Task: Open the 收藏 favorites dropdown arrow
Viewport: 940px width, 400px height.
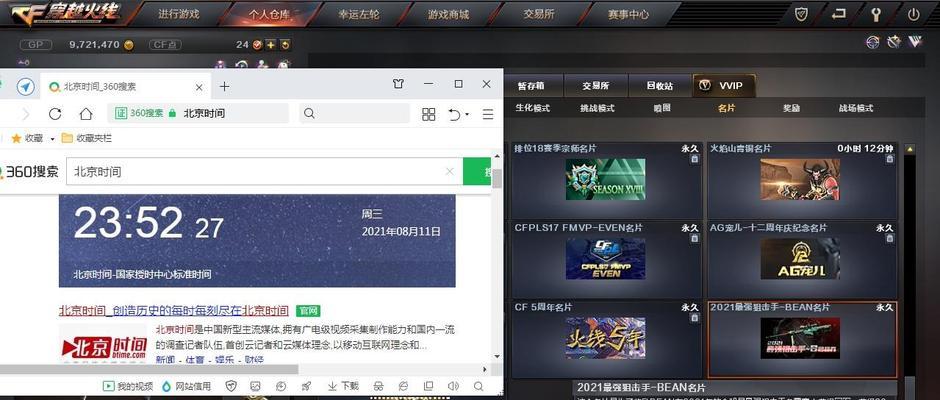Action: tap(52, 139)
